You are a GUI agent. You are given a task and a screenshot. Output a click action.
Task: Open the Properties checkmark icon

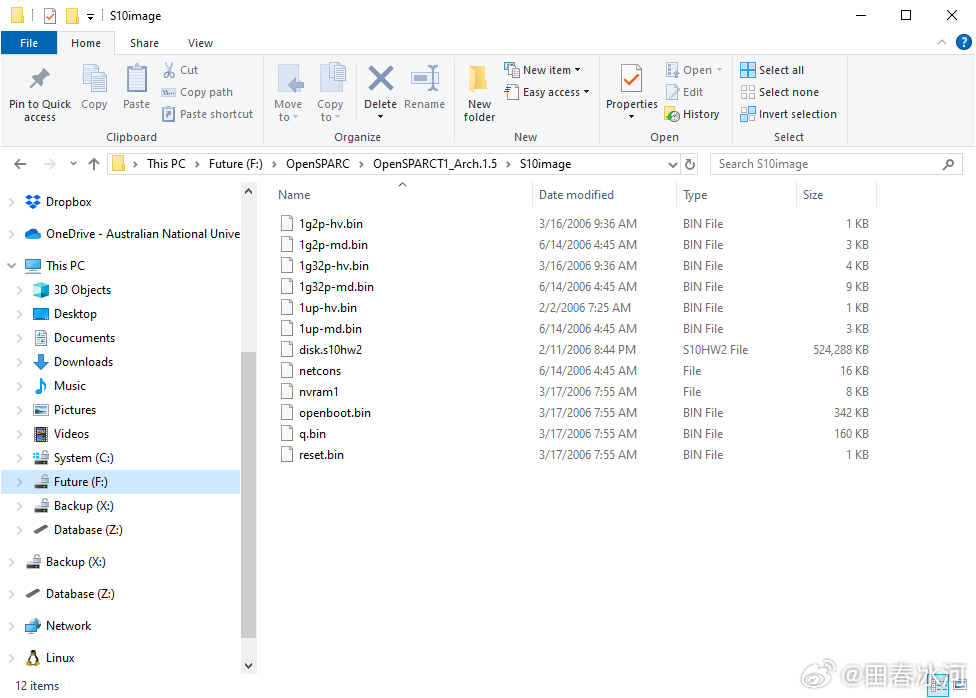tap(631, 79)
